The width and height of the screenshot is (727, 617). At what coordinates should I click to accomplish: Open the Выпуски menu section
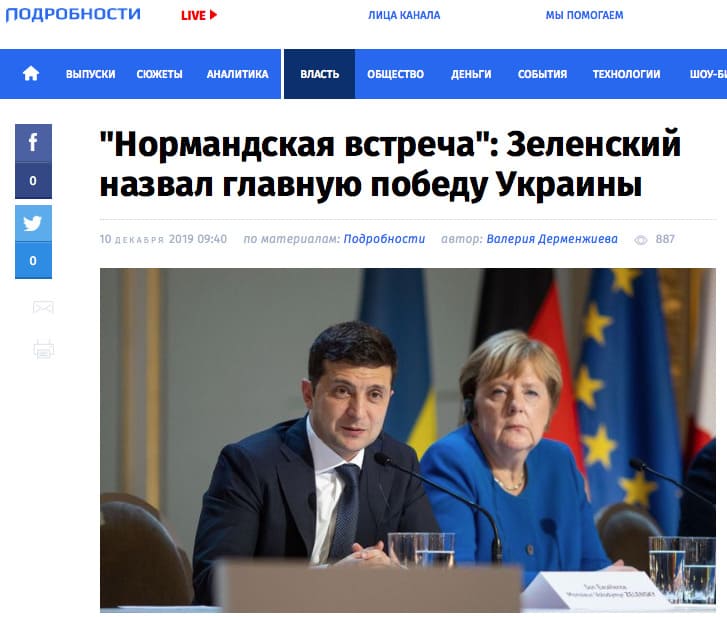pos(90,74)
